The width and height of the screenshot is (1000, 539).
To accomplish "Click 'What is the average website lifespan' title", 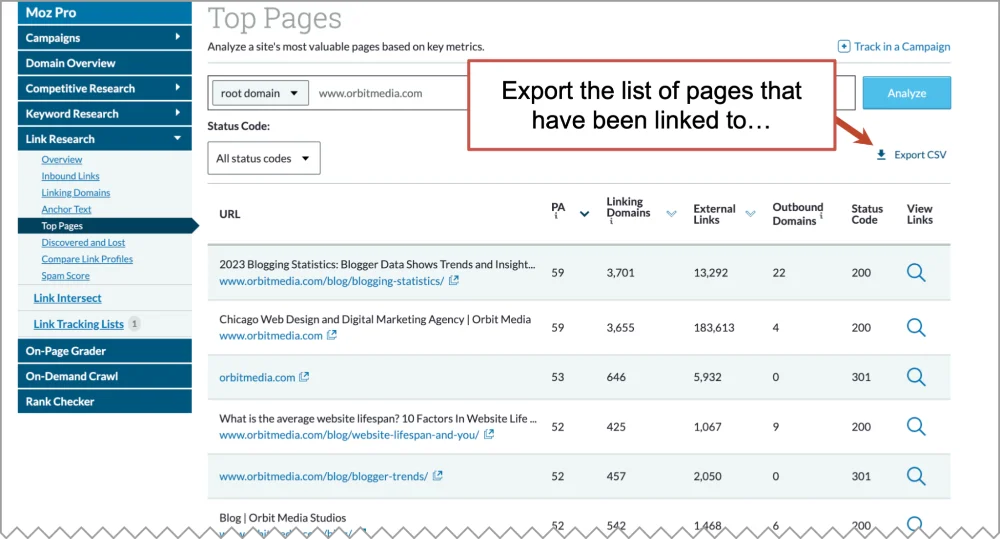I will [378, 418].
